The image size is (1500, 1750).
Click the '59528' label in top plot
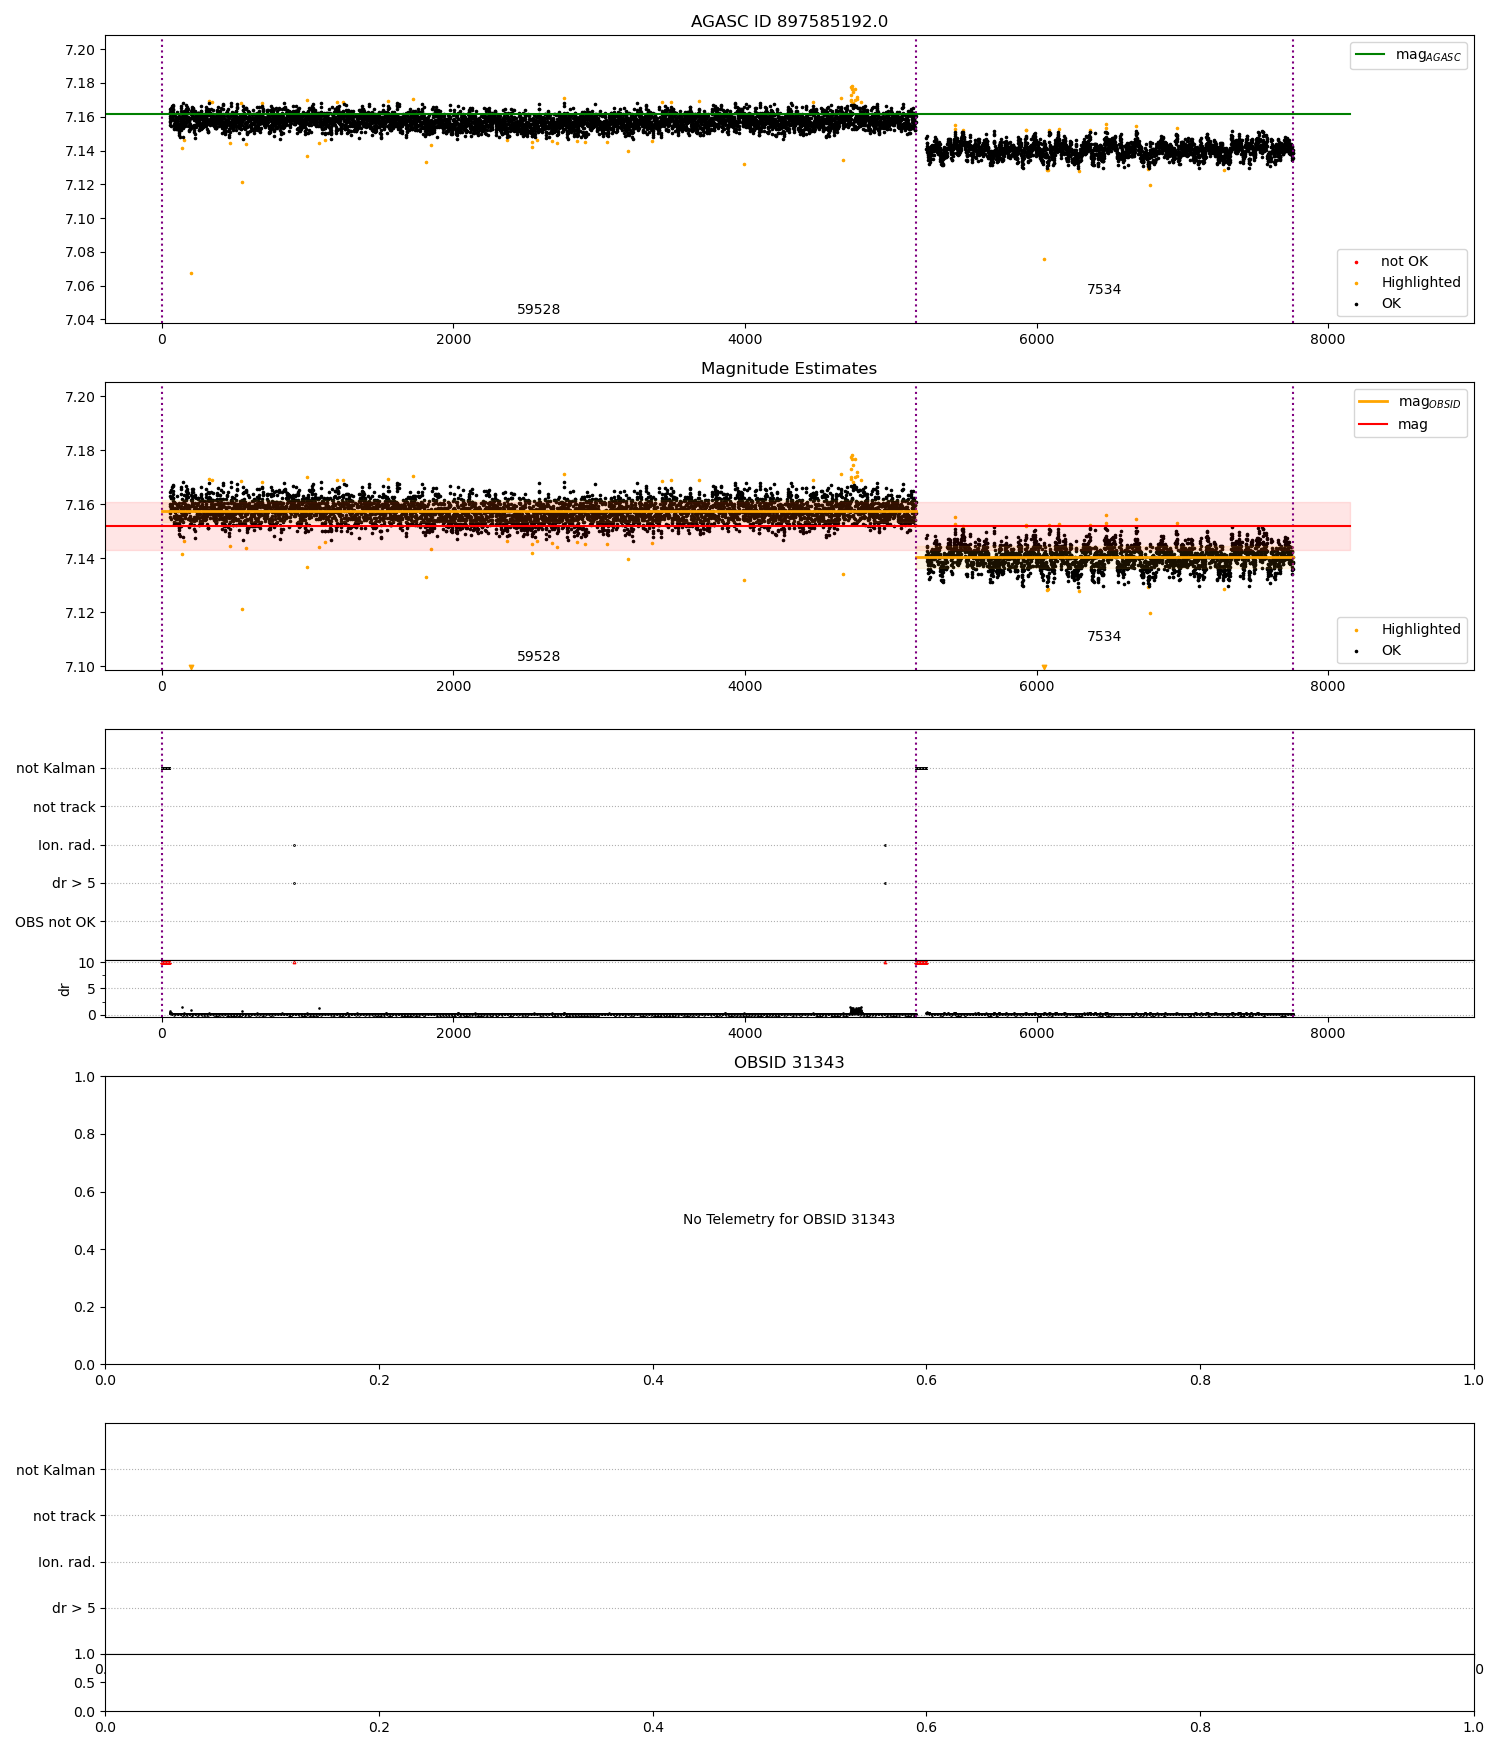click(538, 310)
